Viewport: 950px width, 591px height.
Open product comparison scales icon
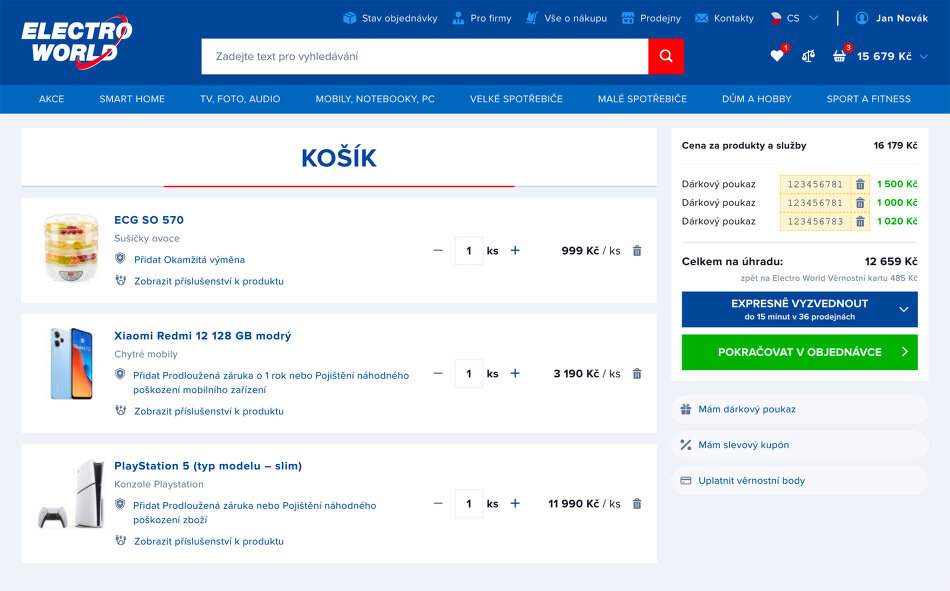point(808,56)
